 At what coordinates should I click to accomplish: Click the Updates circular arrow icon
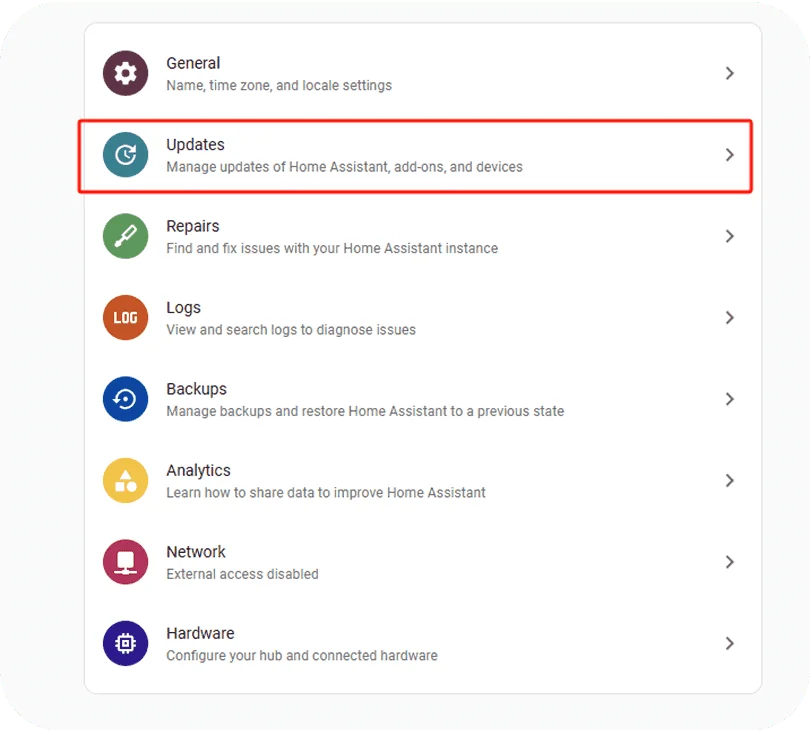(125, 155)
